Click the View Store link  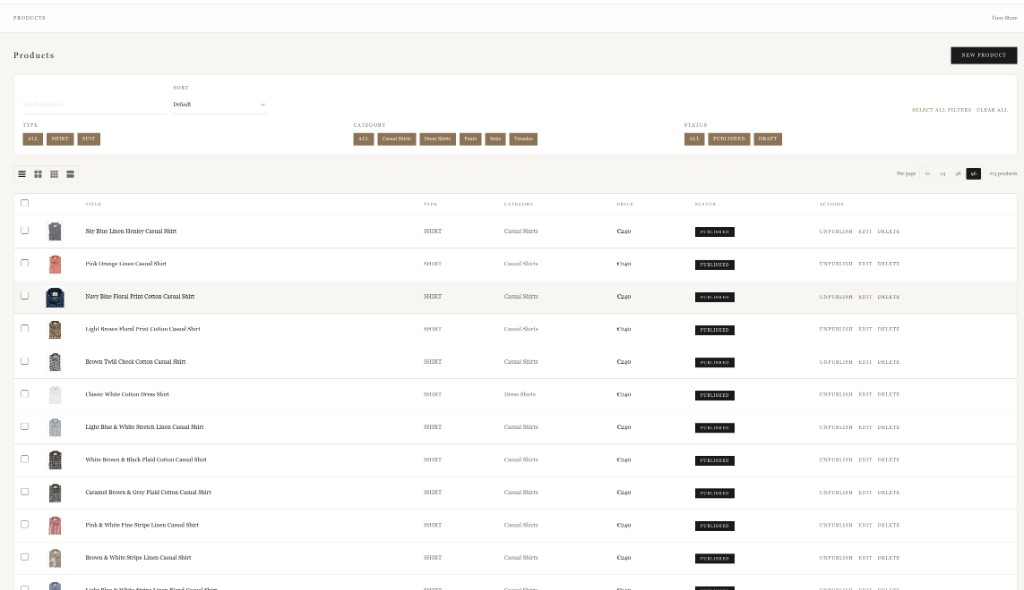(x=1003, y=18)
